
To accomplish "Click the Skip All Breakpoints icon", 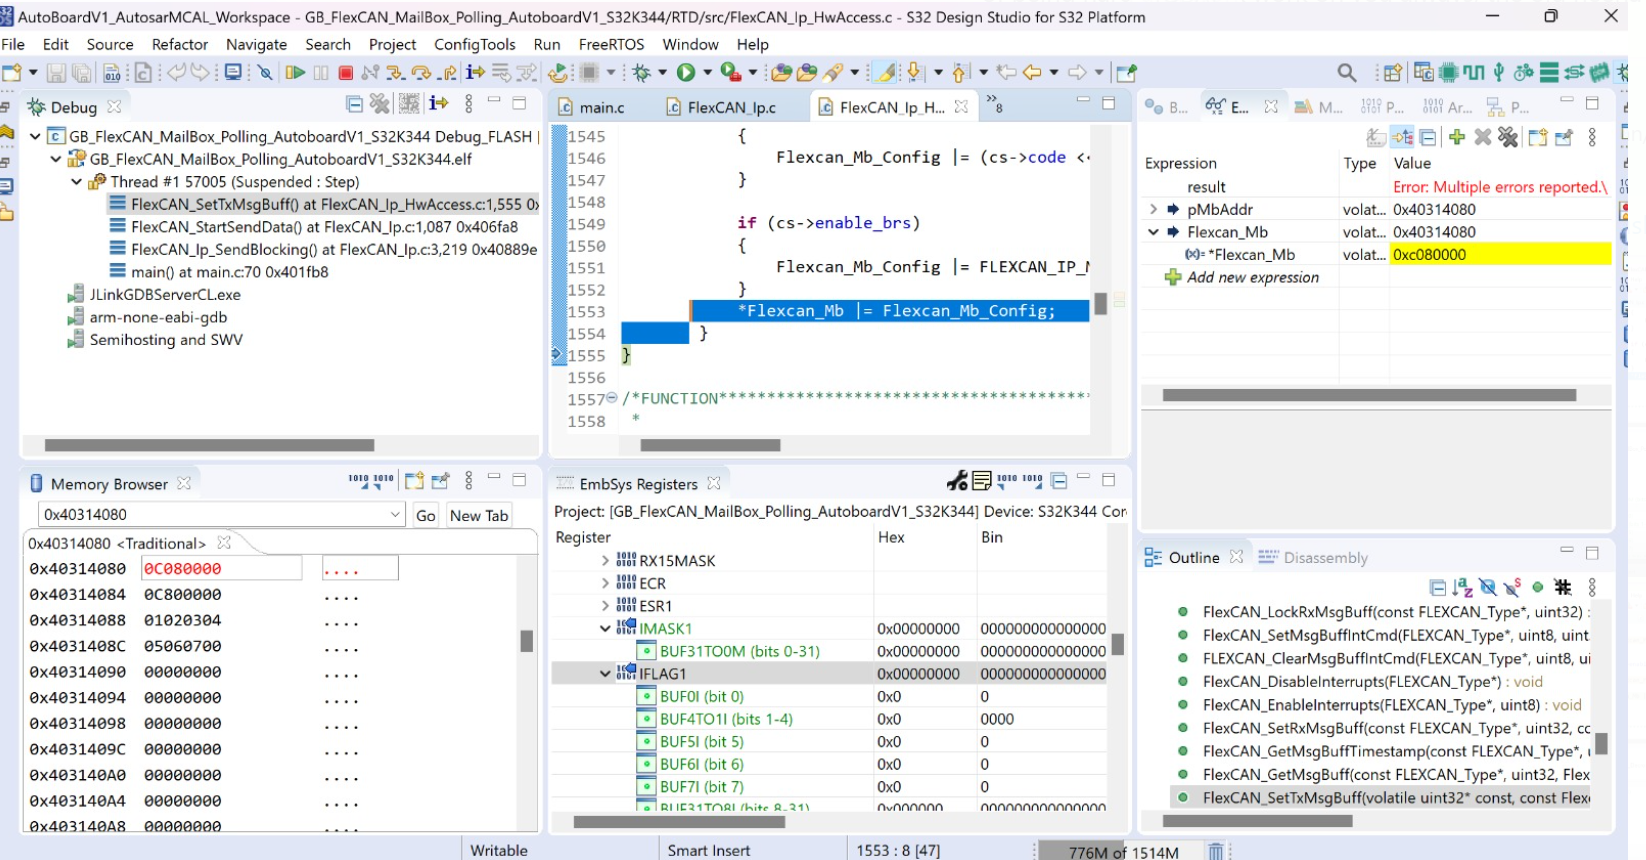I will (x=264, y=72).
